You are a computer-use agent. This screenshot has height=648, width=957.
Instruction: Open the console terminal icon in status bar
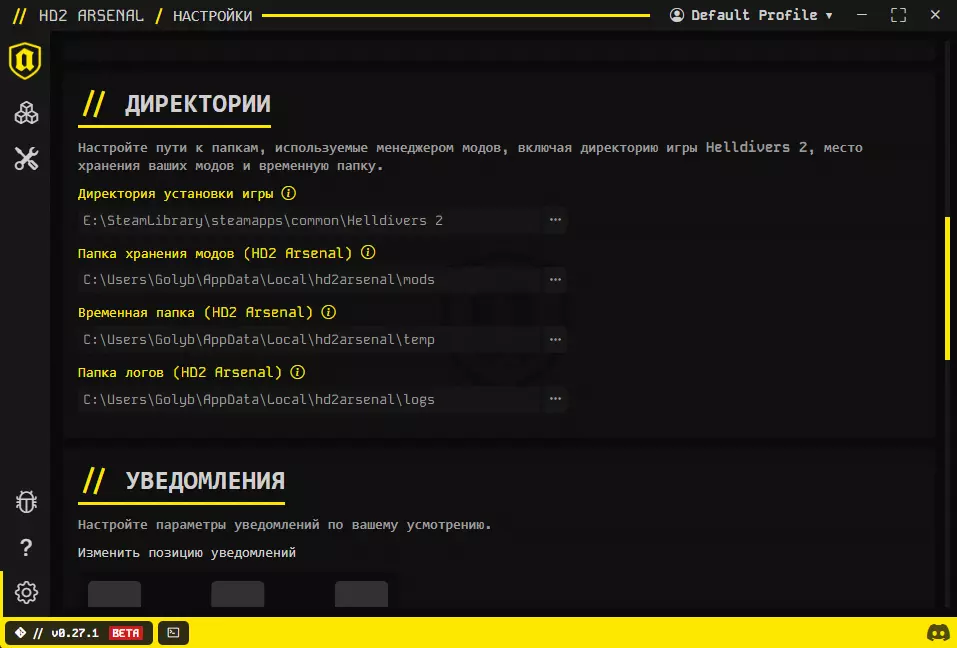tap(173, 633)
